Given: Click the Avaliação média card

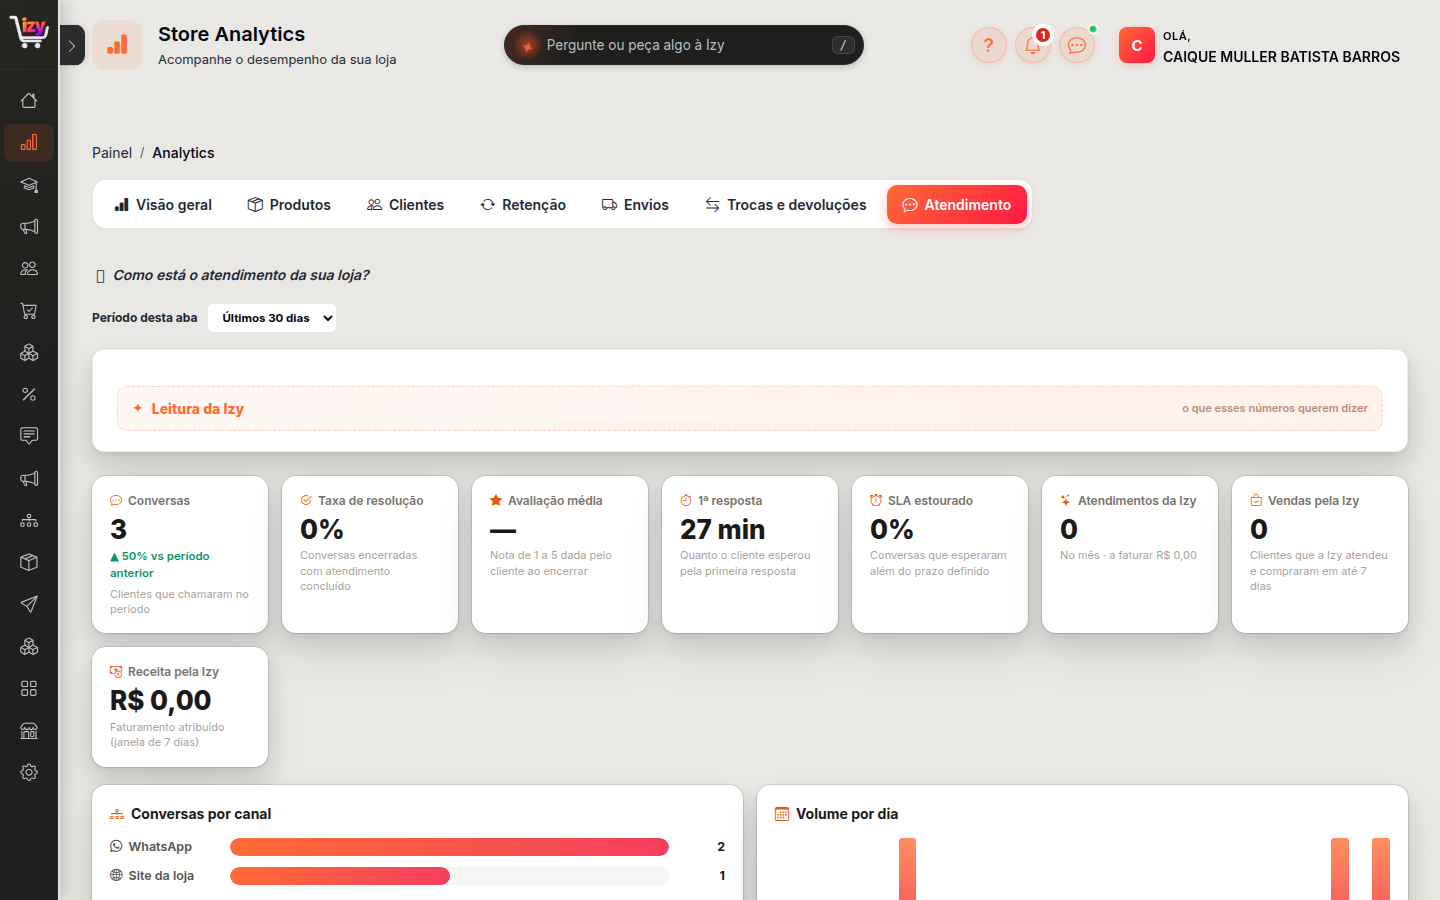Looking at the screenshot, I should (x=560, y=554).
